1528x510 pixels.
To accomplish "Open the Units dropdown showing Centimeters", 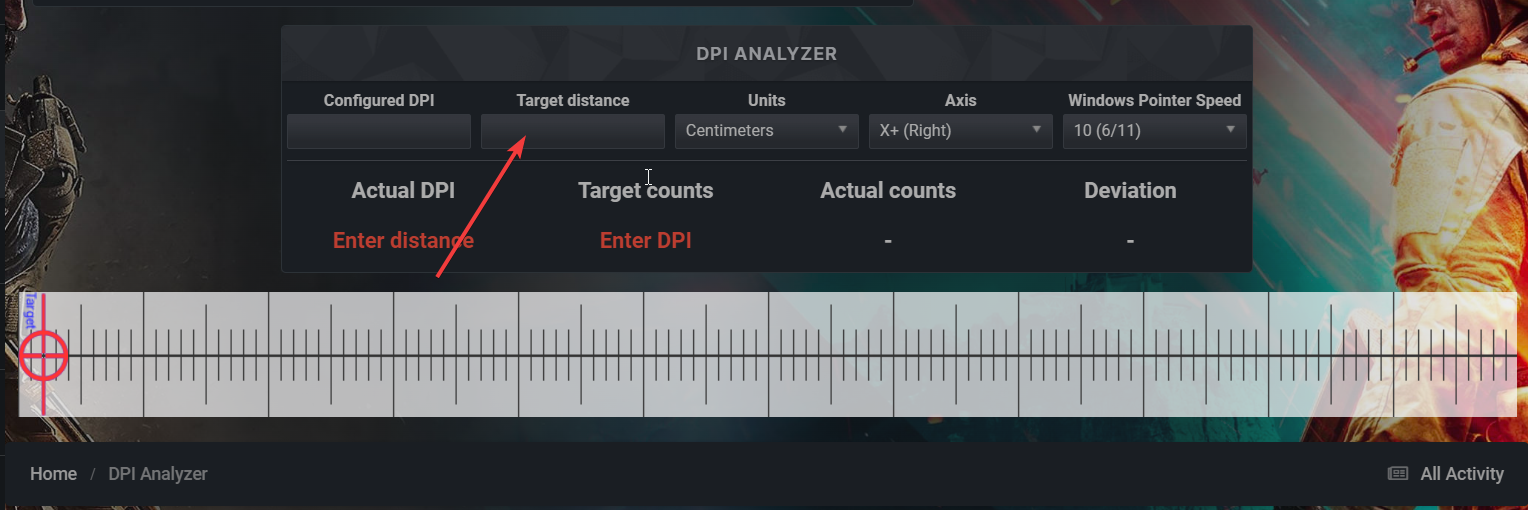I will tap(767, 131).
